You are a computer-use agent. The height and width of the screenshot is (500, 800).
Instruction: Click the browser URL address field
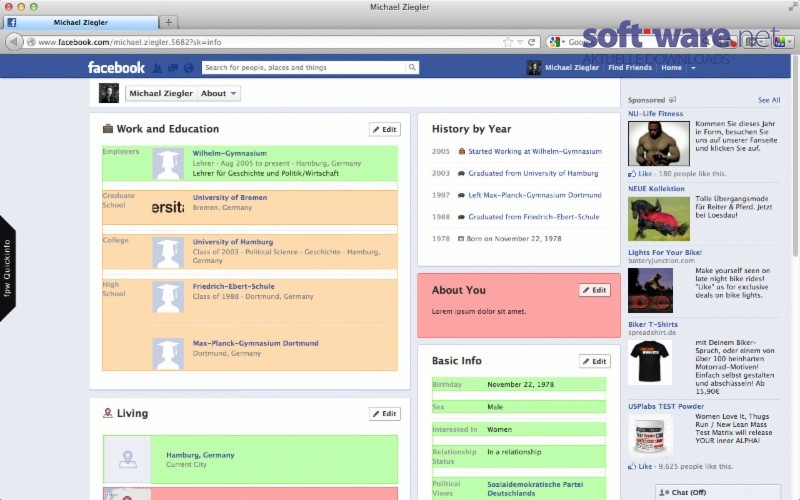265,42
